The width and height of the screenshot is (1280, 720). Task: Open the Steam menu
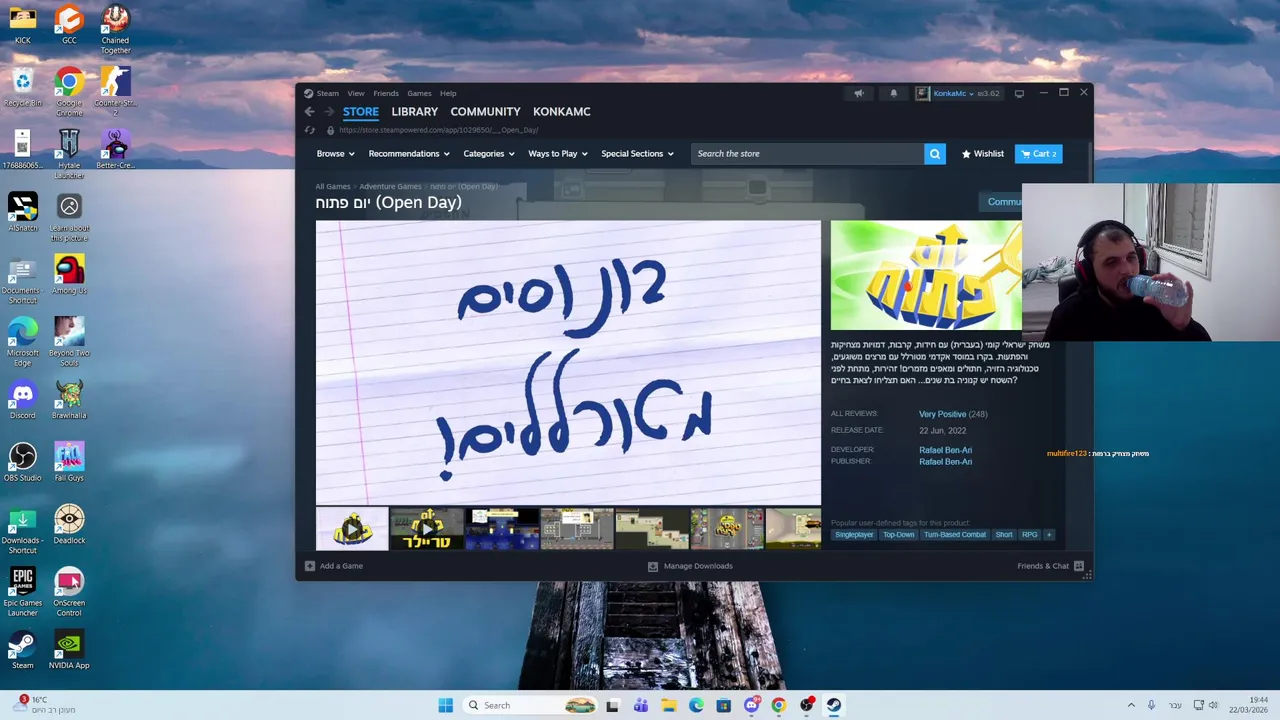point(327,93)
